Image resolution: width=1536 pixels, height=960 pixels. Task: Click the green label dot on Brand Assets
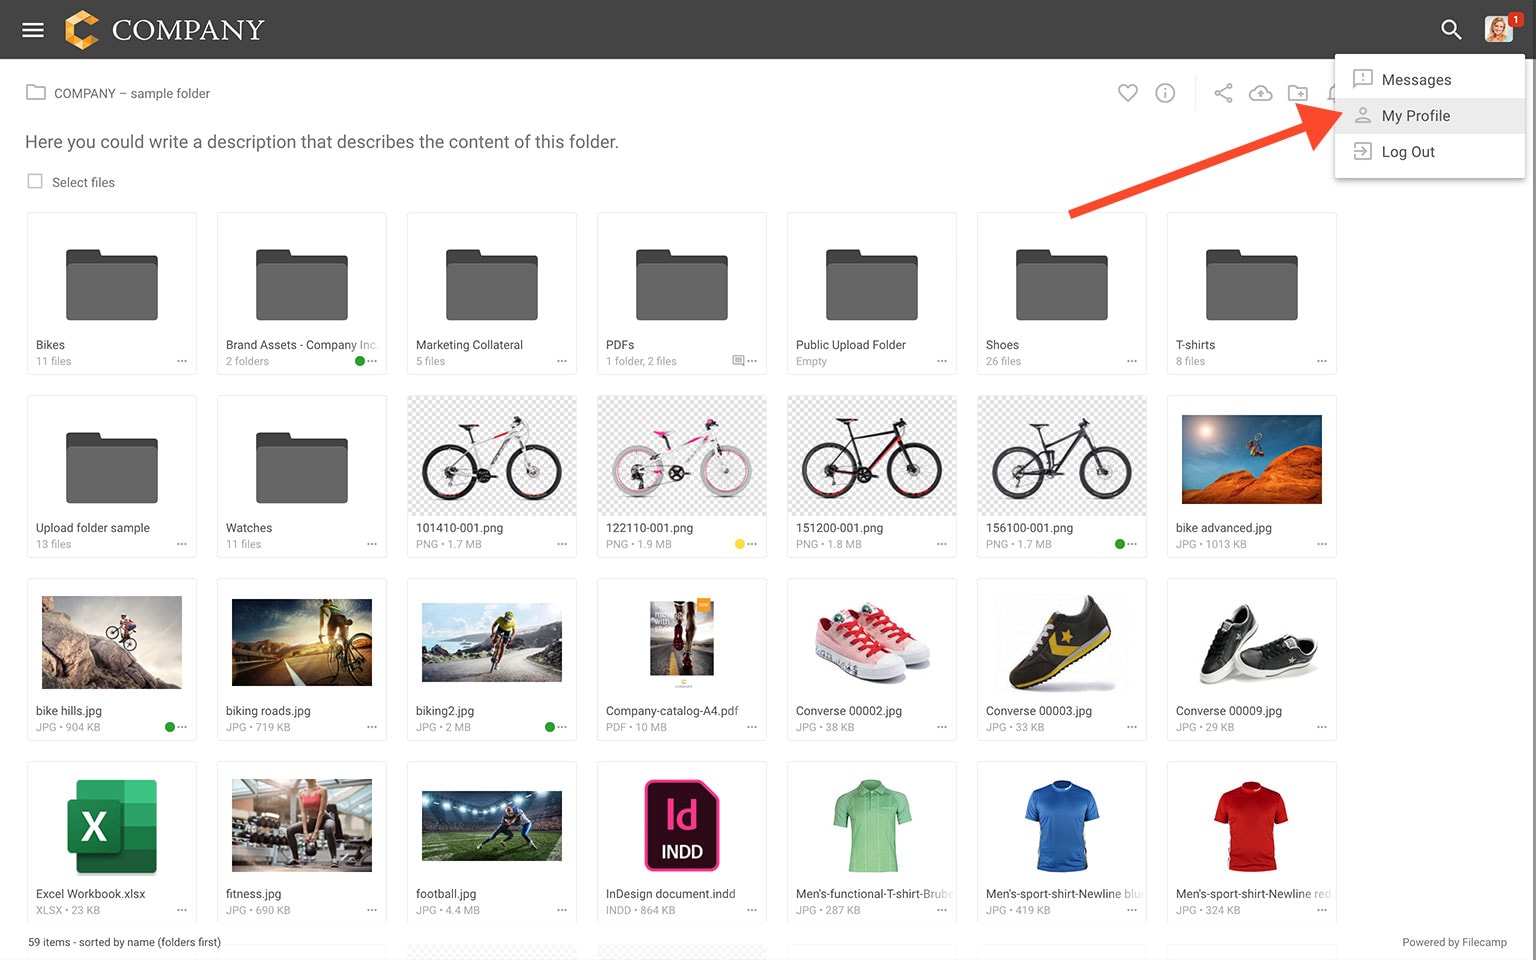point(360,361)
